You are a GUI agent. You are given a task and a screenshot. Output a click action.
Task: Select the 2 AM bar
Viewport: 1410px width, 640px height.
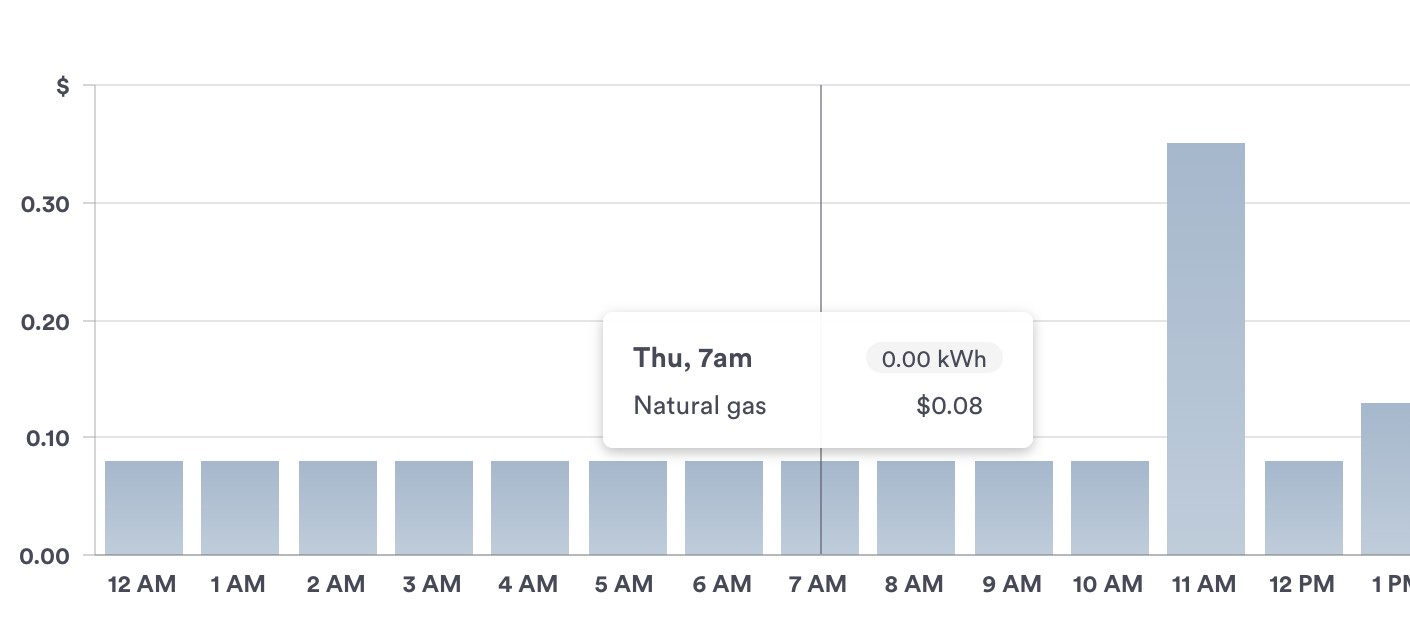click(x=338, y=507)
